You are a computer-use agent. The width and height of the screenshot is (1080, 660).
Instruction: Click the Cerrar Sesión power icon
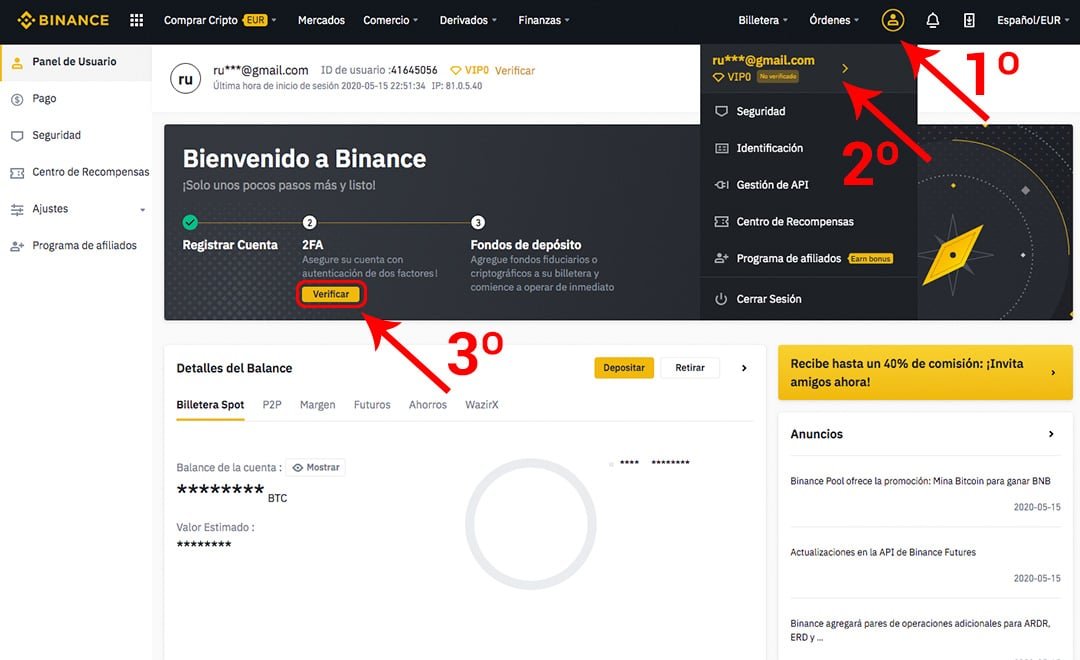[x=721, y=299]
